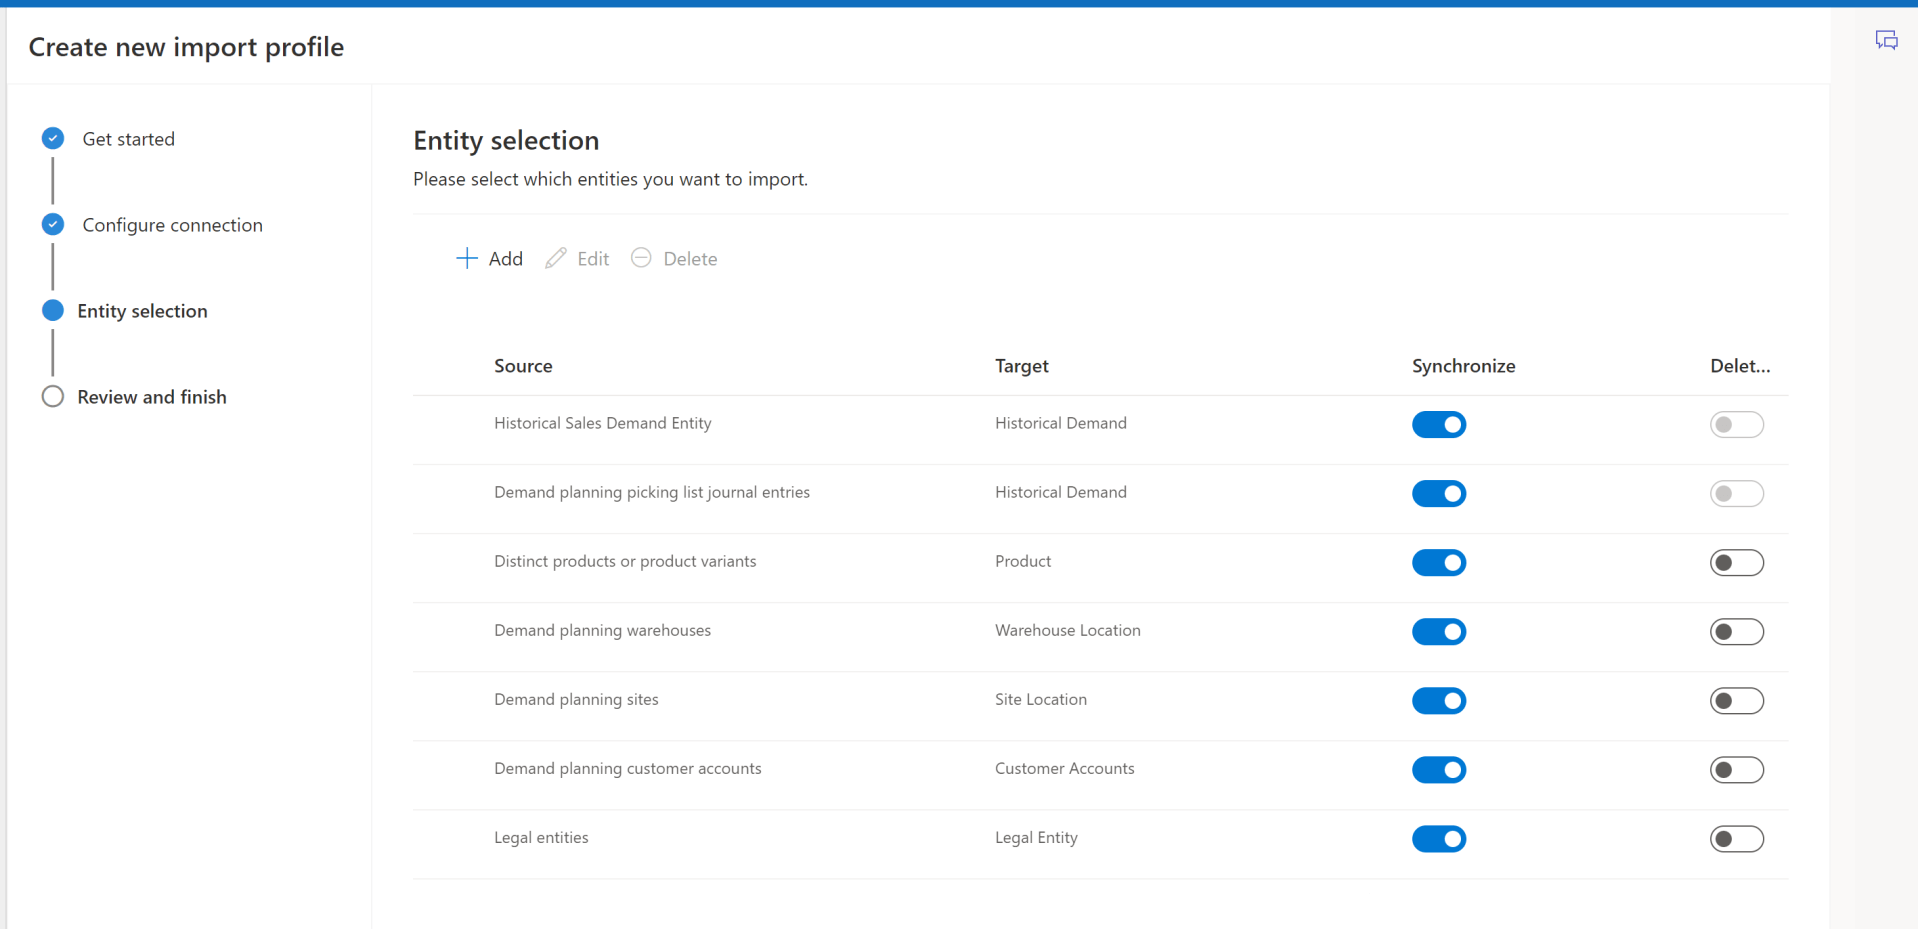Click the Source column header

523,366
